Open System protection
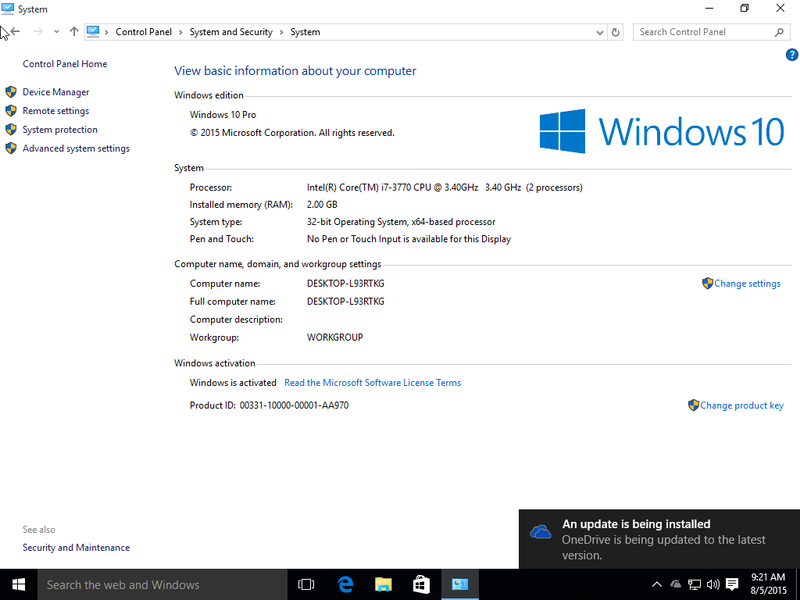The image size is (800, 600). 60,130
